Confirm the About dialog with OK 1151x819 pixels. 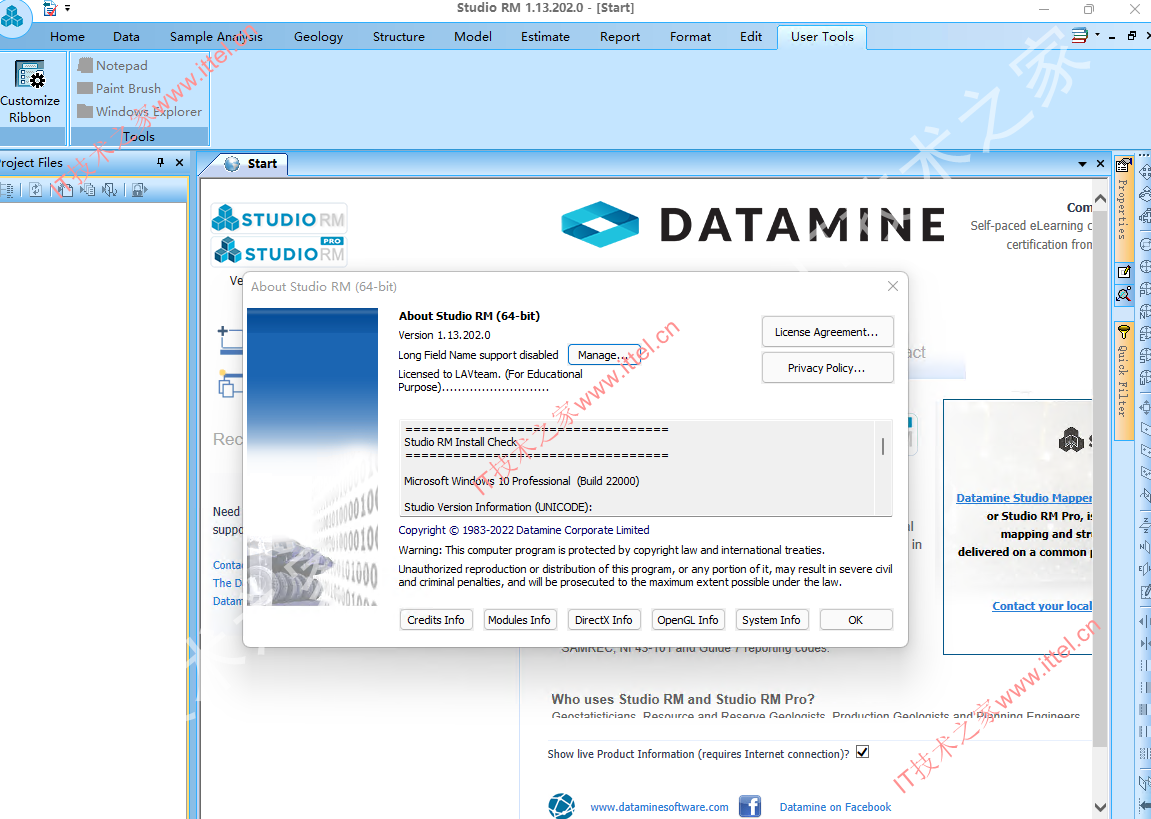point(856,620)
